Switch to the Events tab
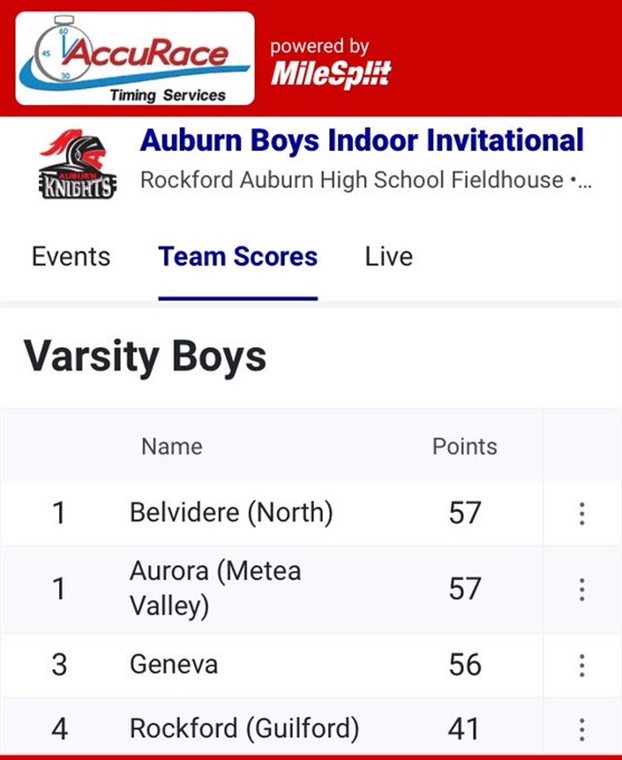The height and width of the screenshot is (760, 622). (71, 256)
